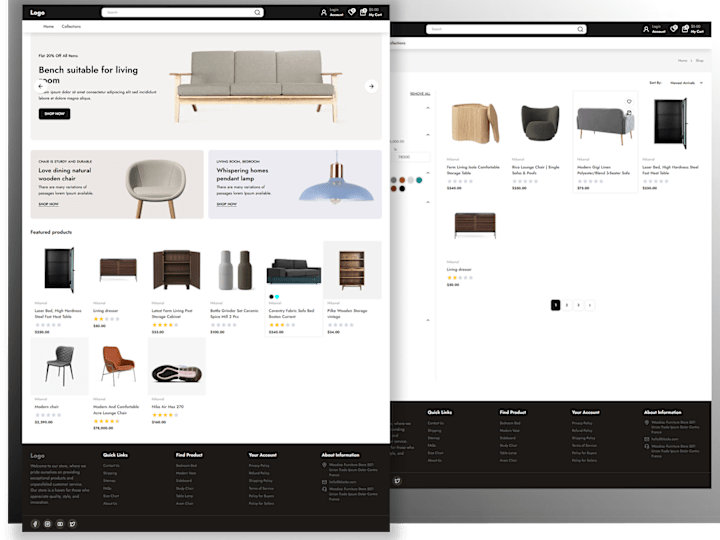Open the Rico Lounge Chair product image

(540, 123)
